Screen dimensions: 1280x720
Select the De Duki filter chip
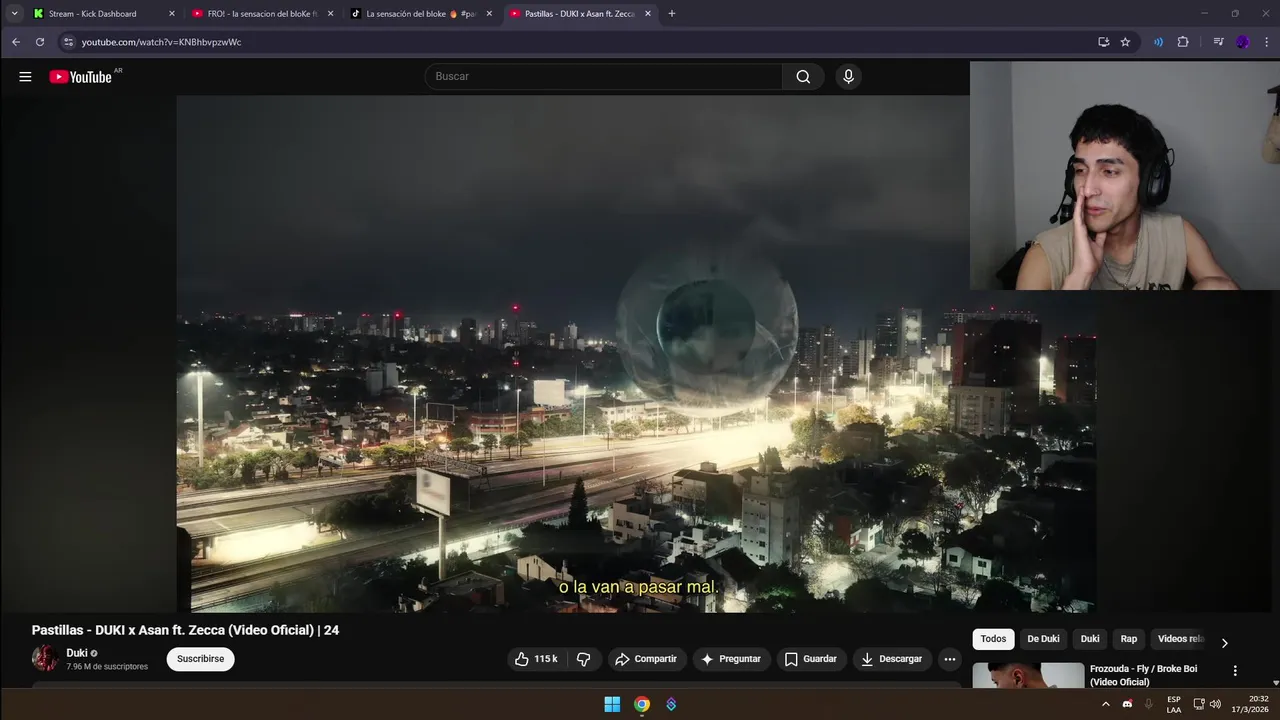(1043, 639)
